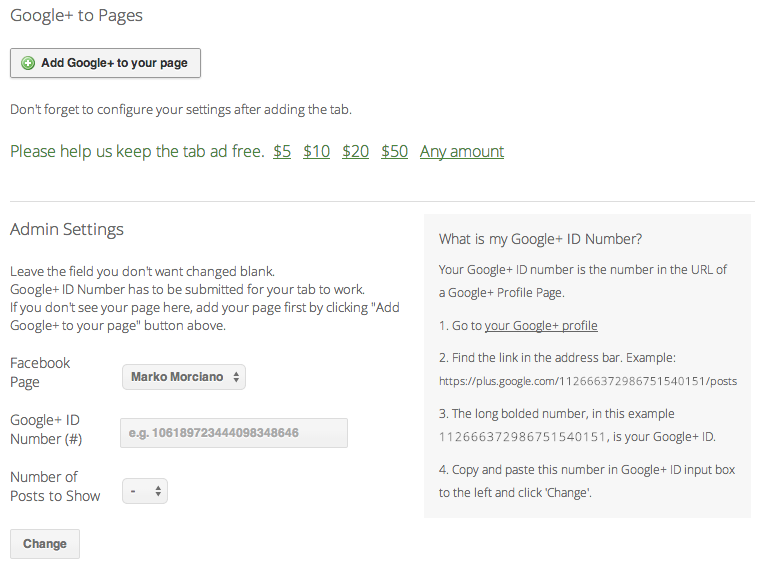758x569 pixels.
Task: Donate via the $5 link
Action: 282,151
